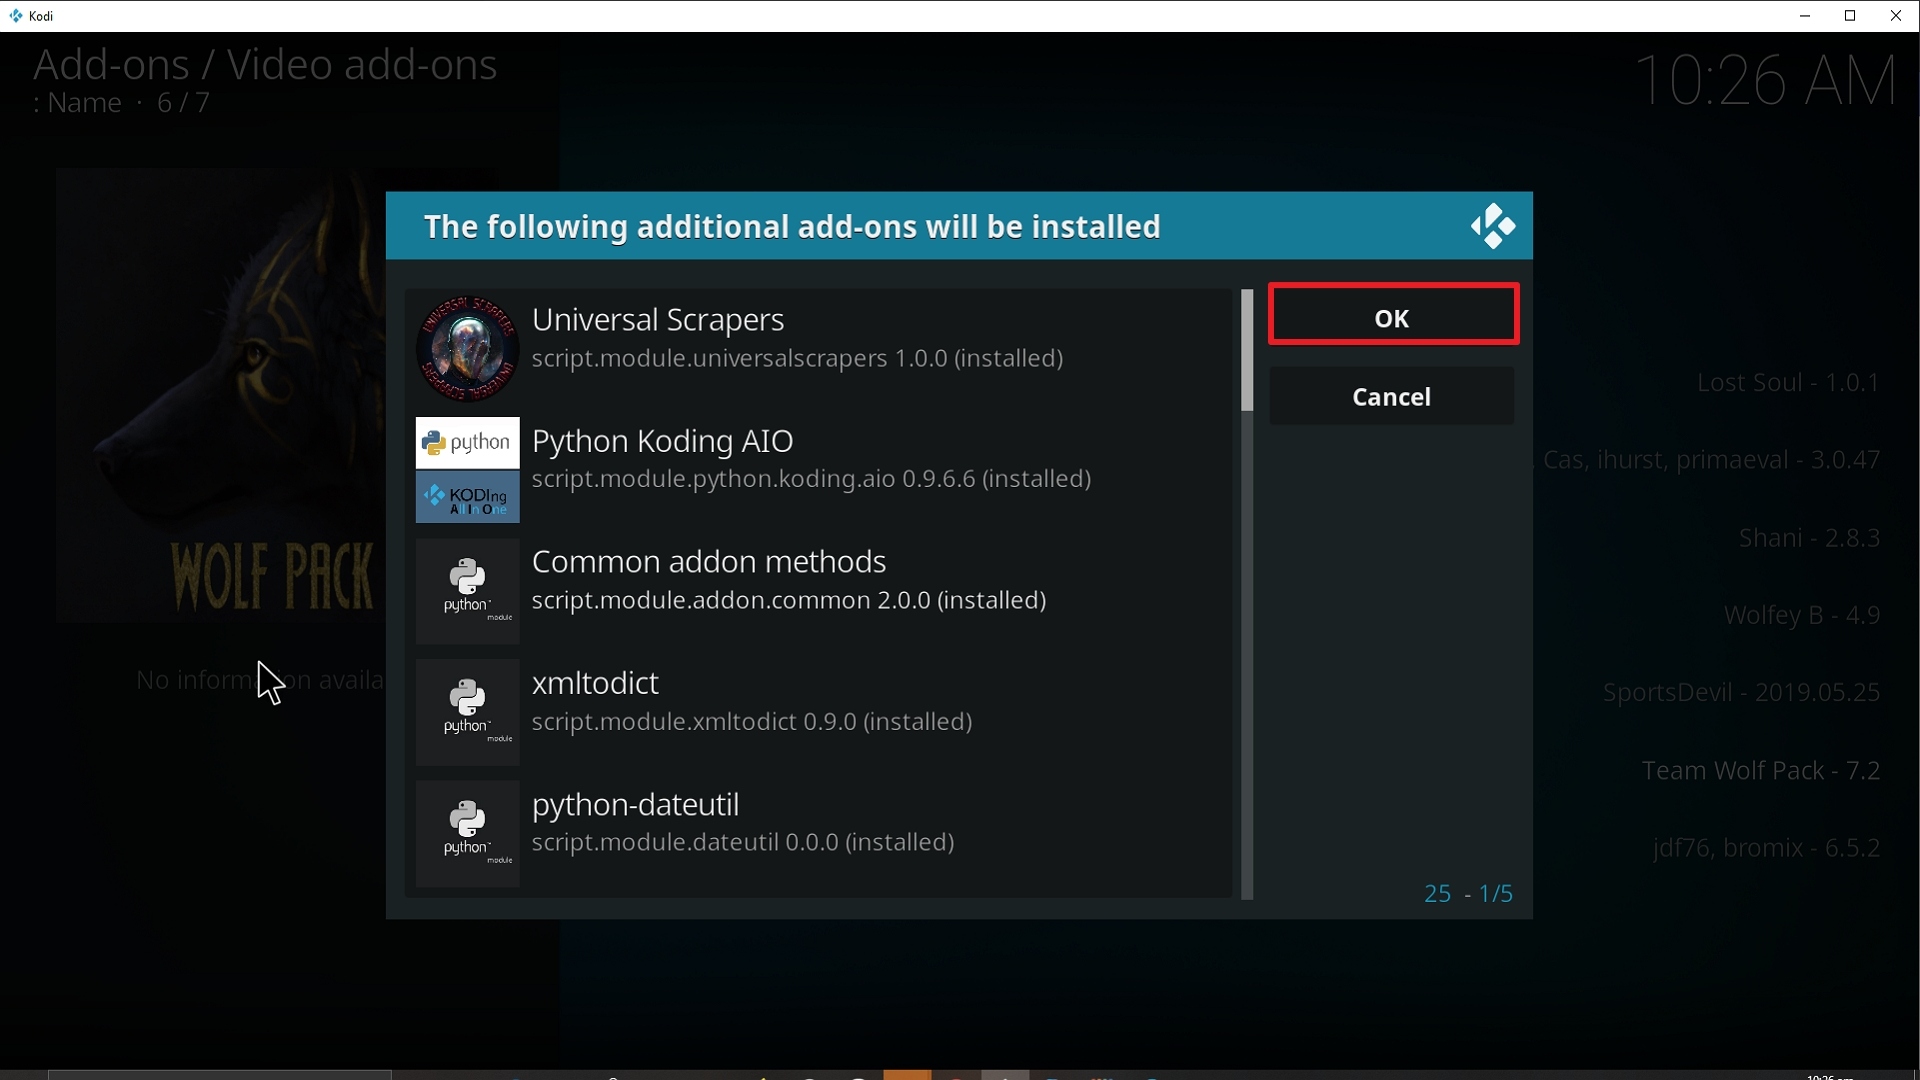Click script.module.python.koding.aio 0.9.6.6 text
This screenshot has width=1920, height=1080.
[811, 480]
